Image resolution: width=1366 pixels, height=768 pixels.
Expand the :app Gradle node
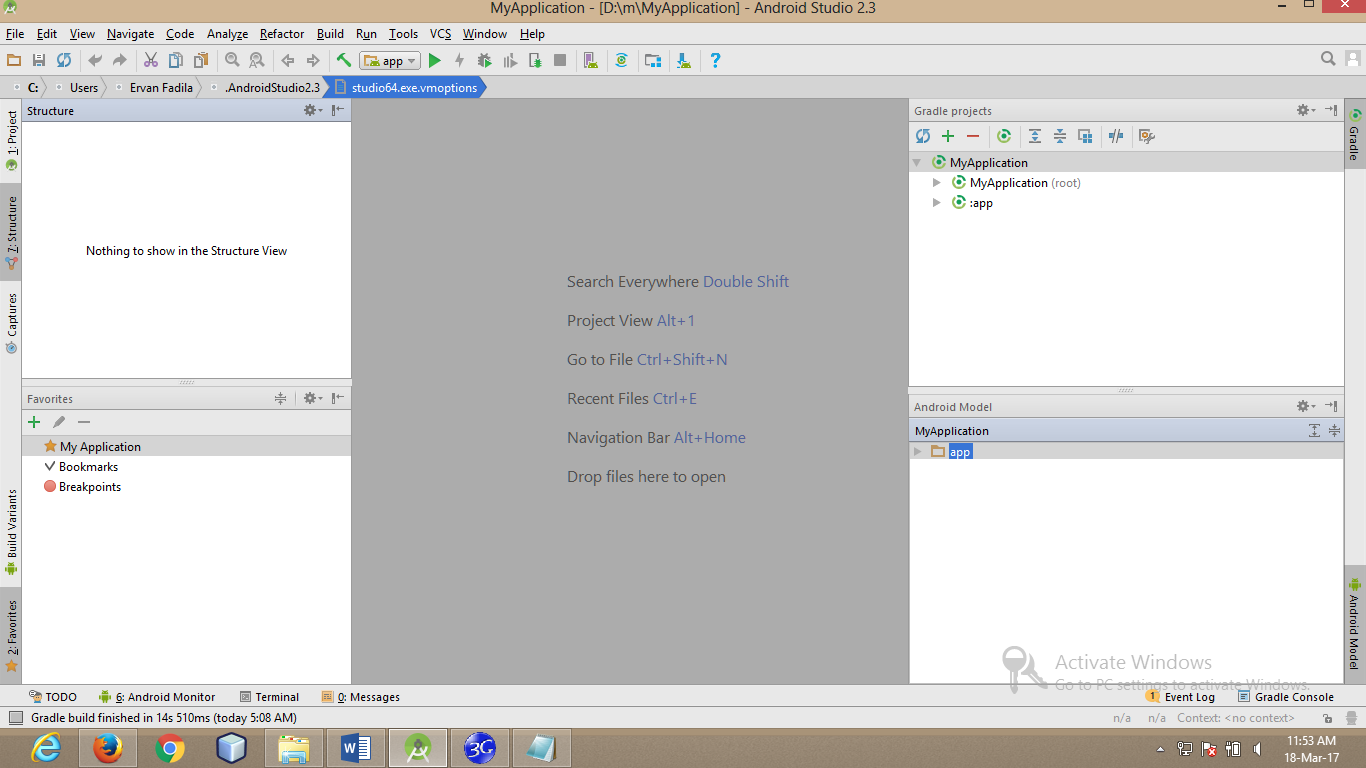(x=937, y=202)
